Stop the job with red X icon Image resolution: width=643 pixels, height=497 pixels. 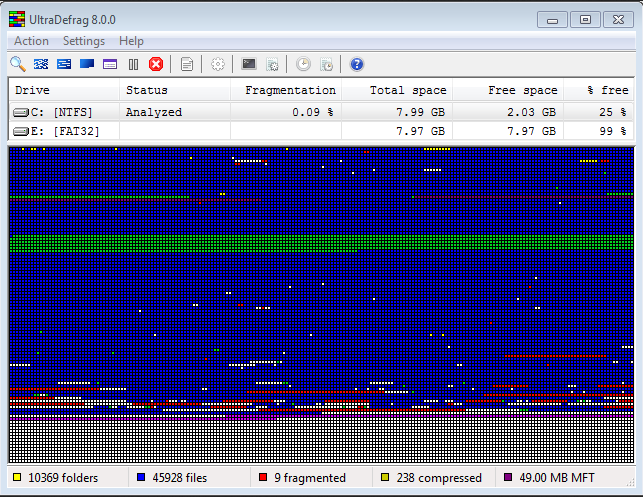click(156, 64)
